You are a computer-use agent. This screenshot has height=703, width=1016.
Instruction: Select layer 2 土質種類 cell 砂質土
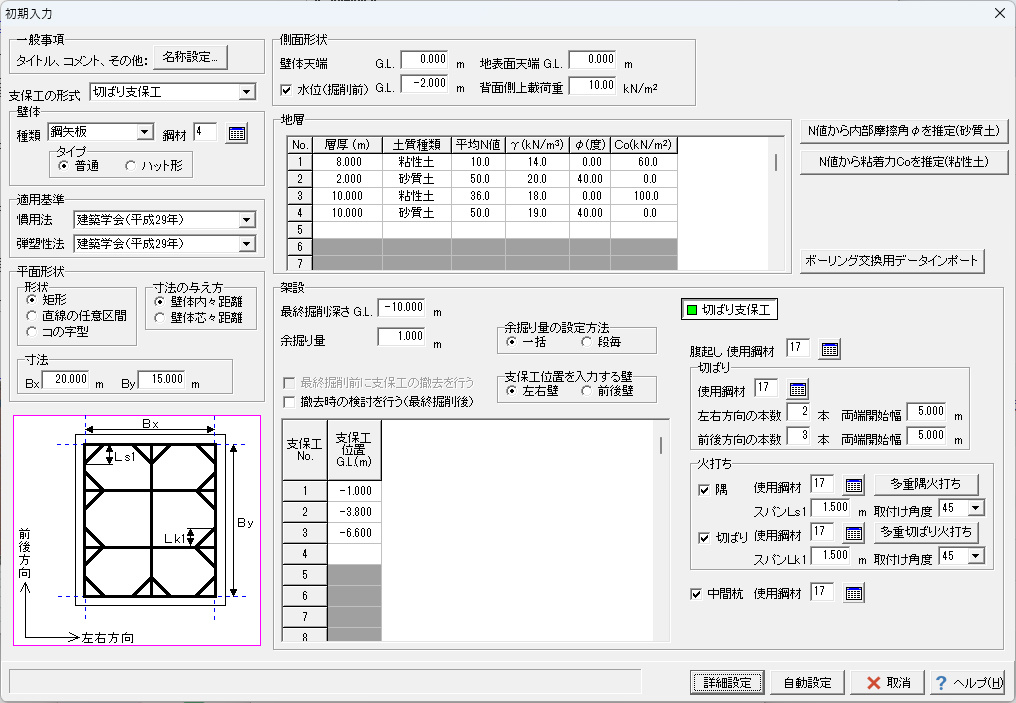(417, 179)
